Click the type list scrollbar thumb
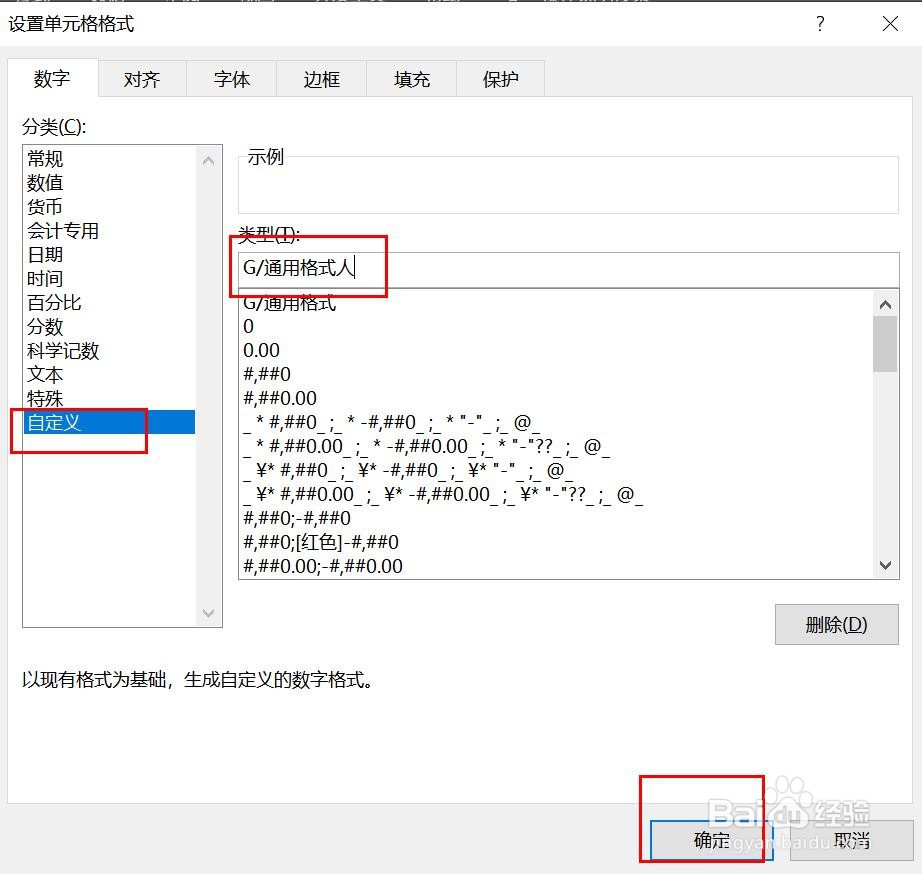The image size is (922, 874). pyautogui.click(x=885, y=344)
